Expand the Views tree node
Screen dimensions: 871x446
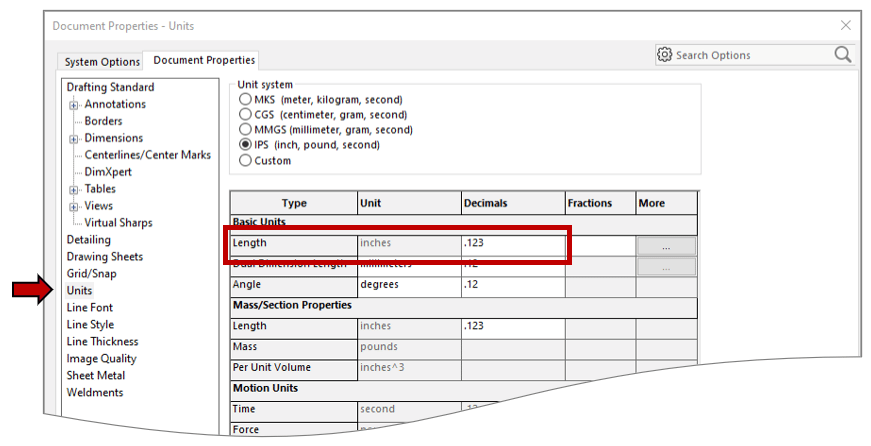coord(74,207)
